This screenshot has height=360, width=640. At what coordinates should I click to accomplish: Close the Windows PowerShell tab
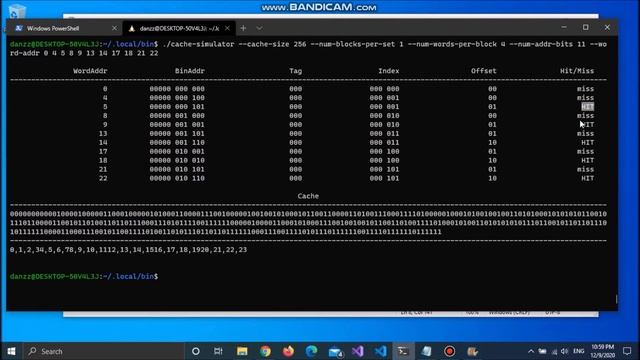click(114, 28)
